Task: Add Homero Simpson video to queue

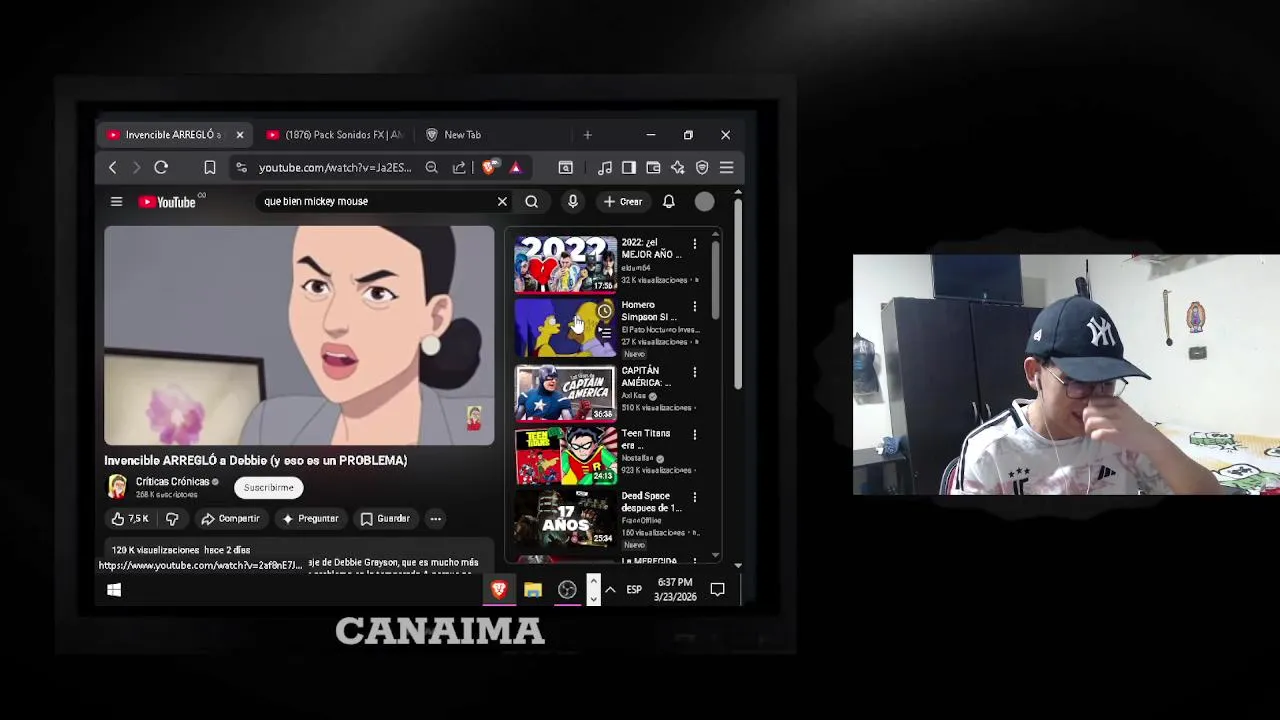Action: pyautogui.click(x=605, y=333)
